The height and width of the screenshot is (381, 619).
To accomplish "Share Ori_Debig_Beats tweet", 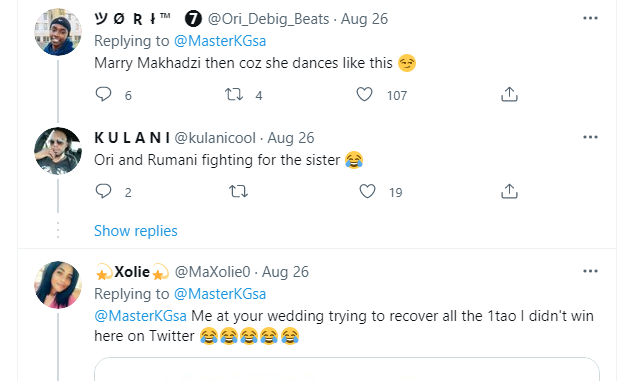I will (x=509, y=94).
